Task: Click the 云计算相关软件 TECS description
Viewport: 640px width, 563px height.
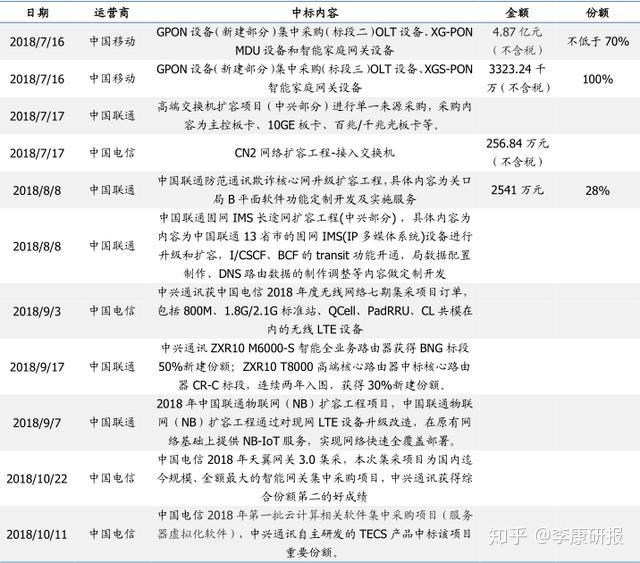Action: pyautogui.click(x=315, y=534)
